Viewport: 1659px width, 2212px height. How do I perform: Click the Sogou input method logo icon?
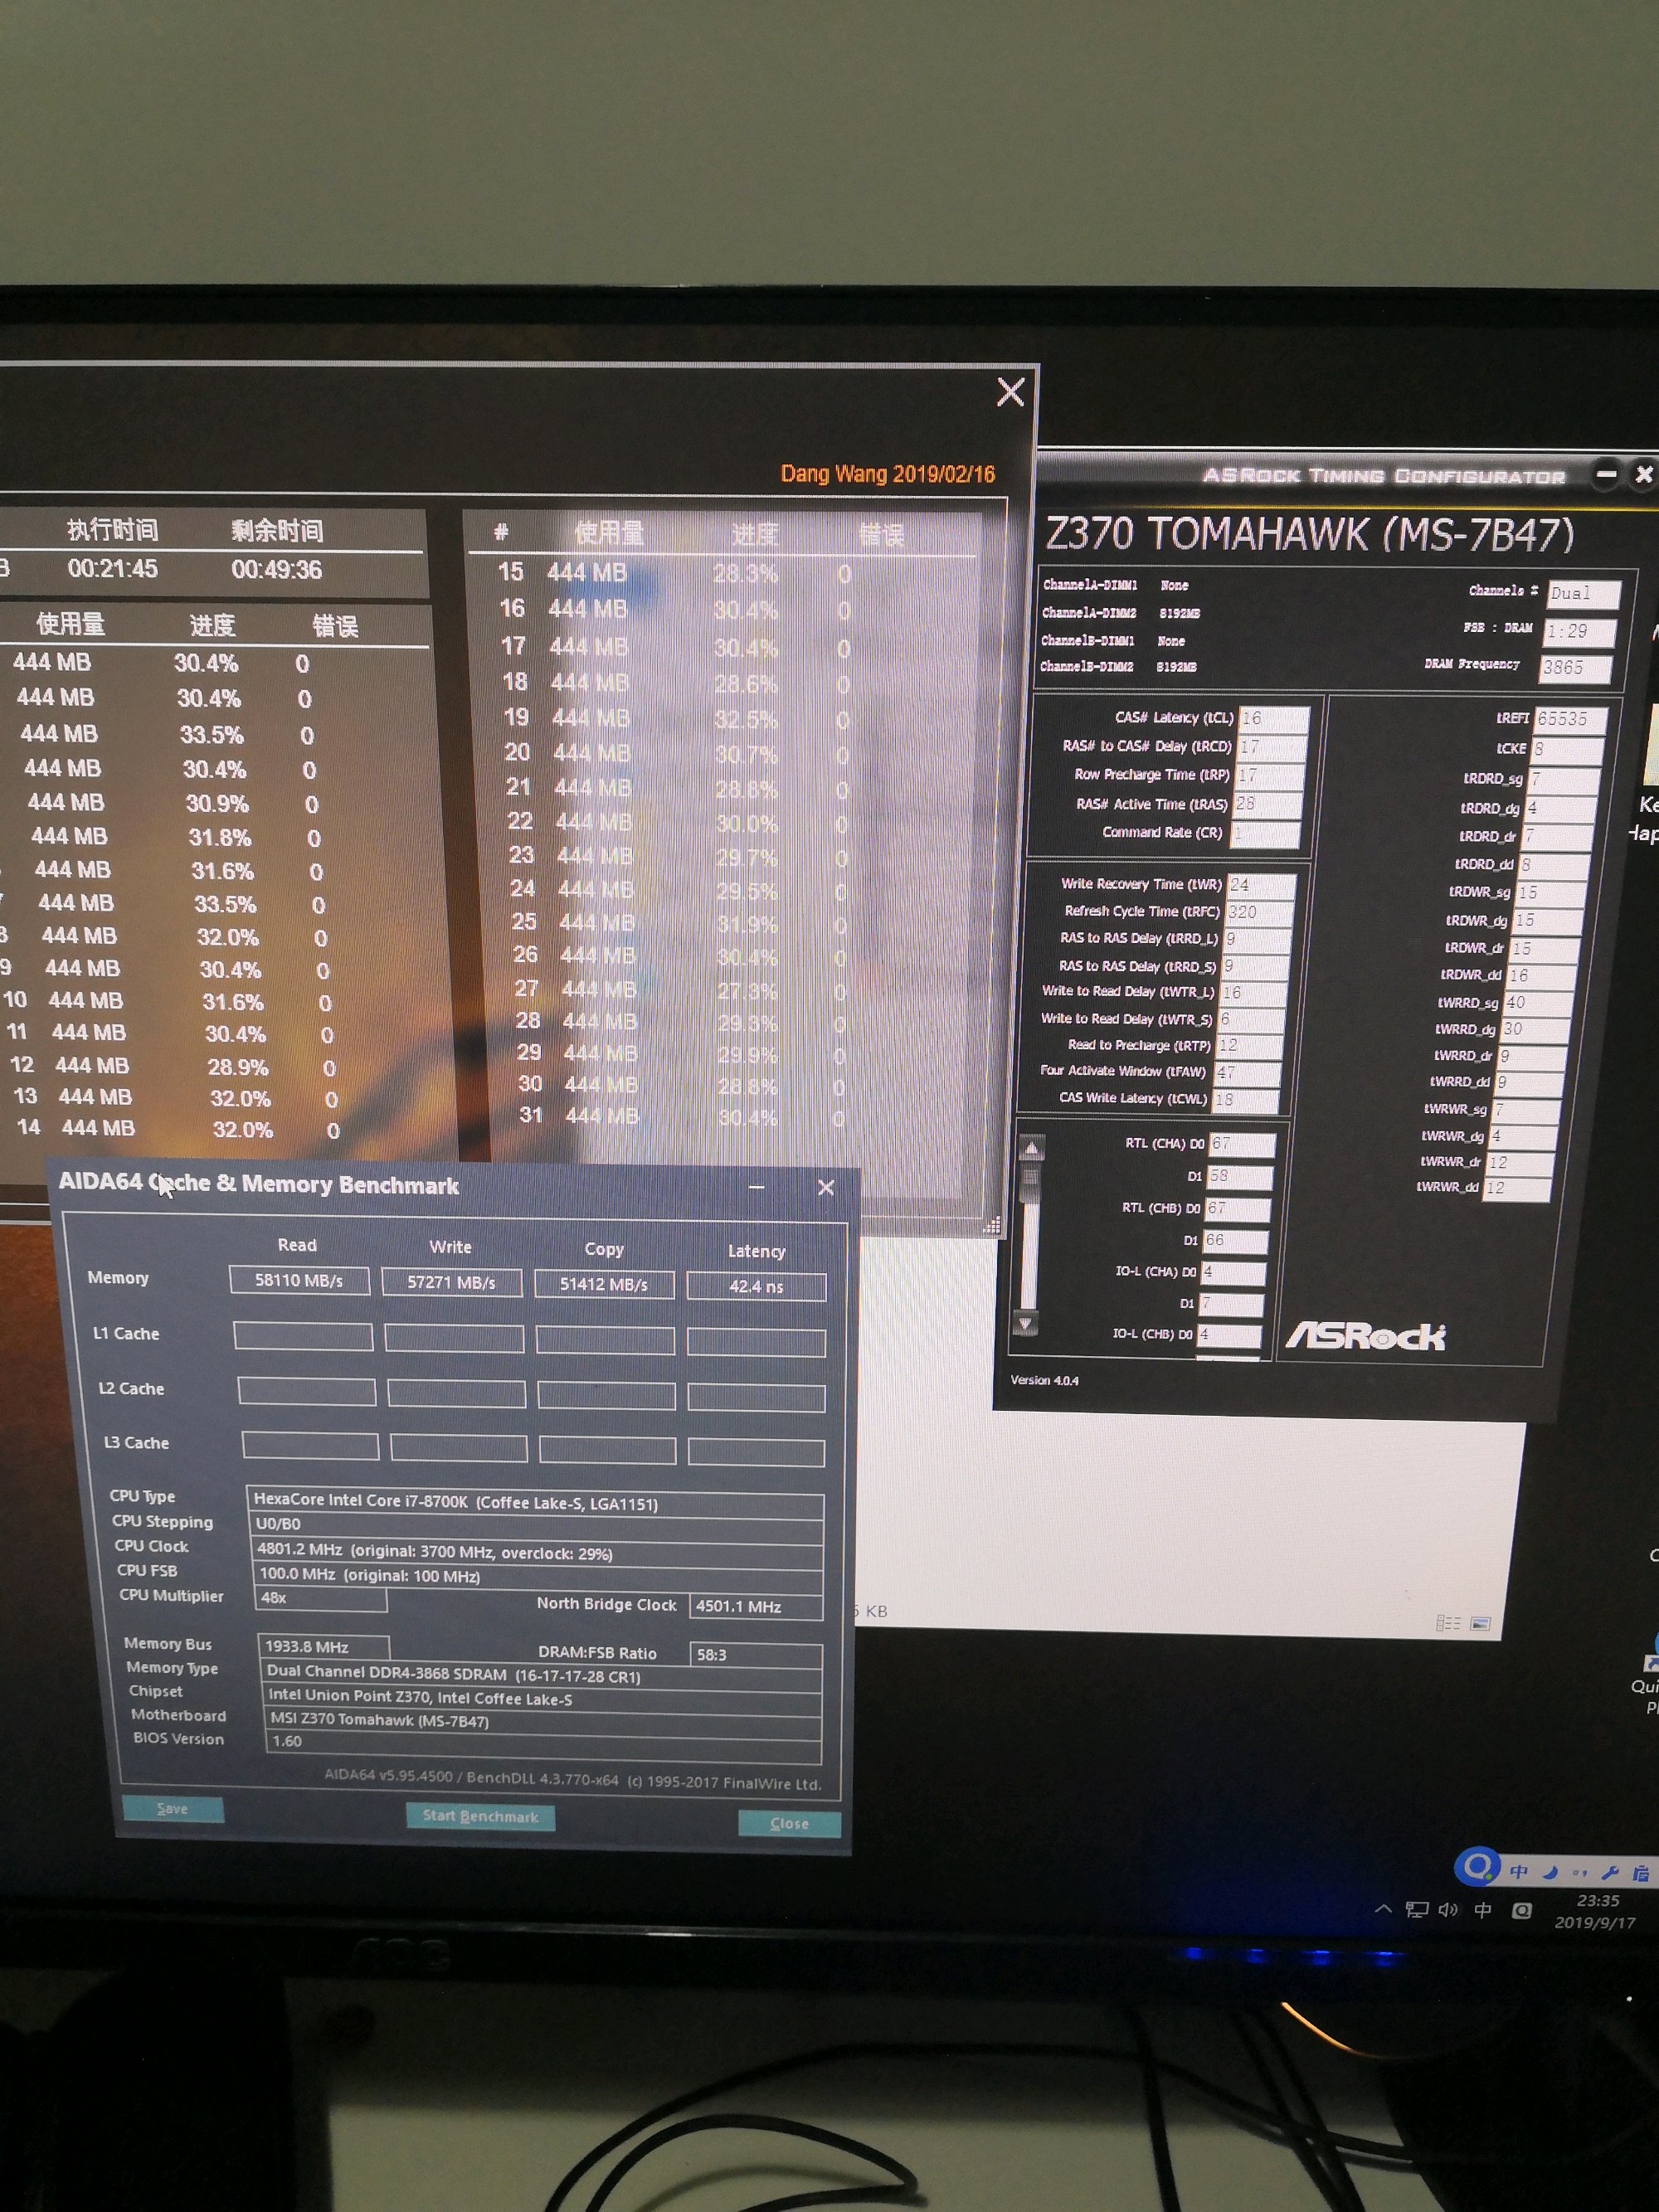coord(1476,1866)
